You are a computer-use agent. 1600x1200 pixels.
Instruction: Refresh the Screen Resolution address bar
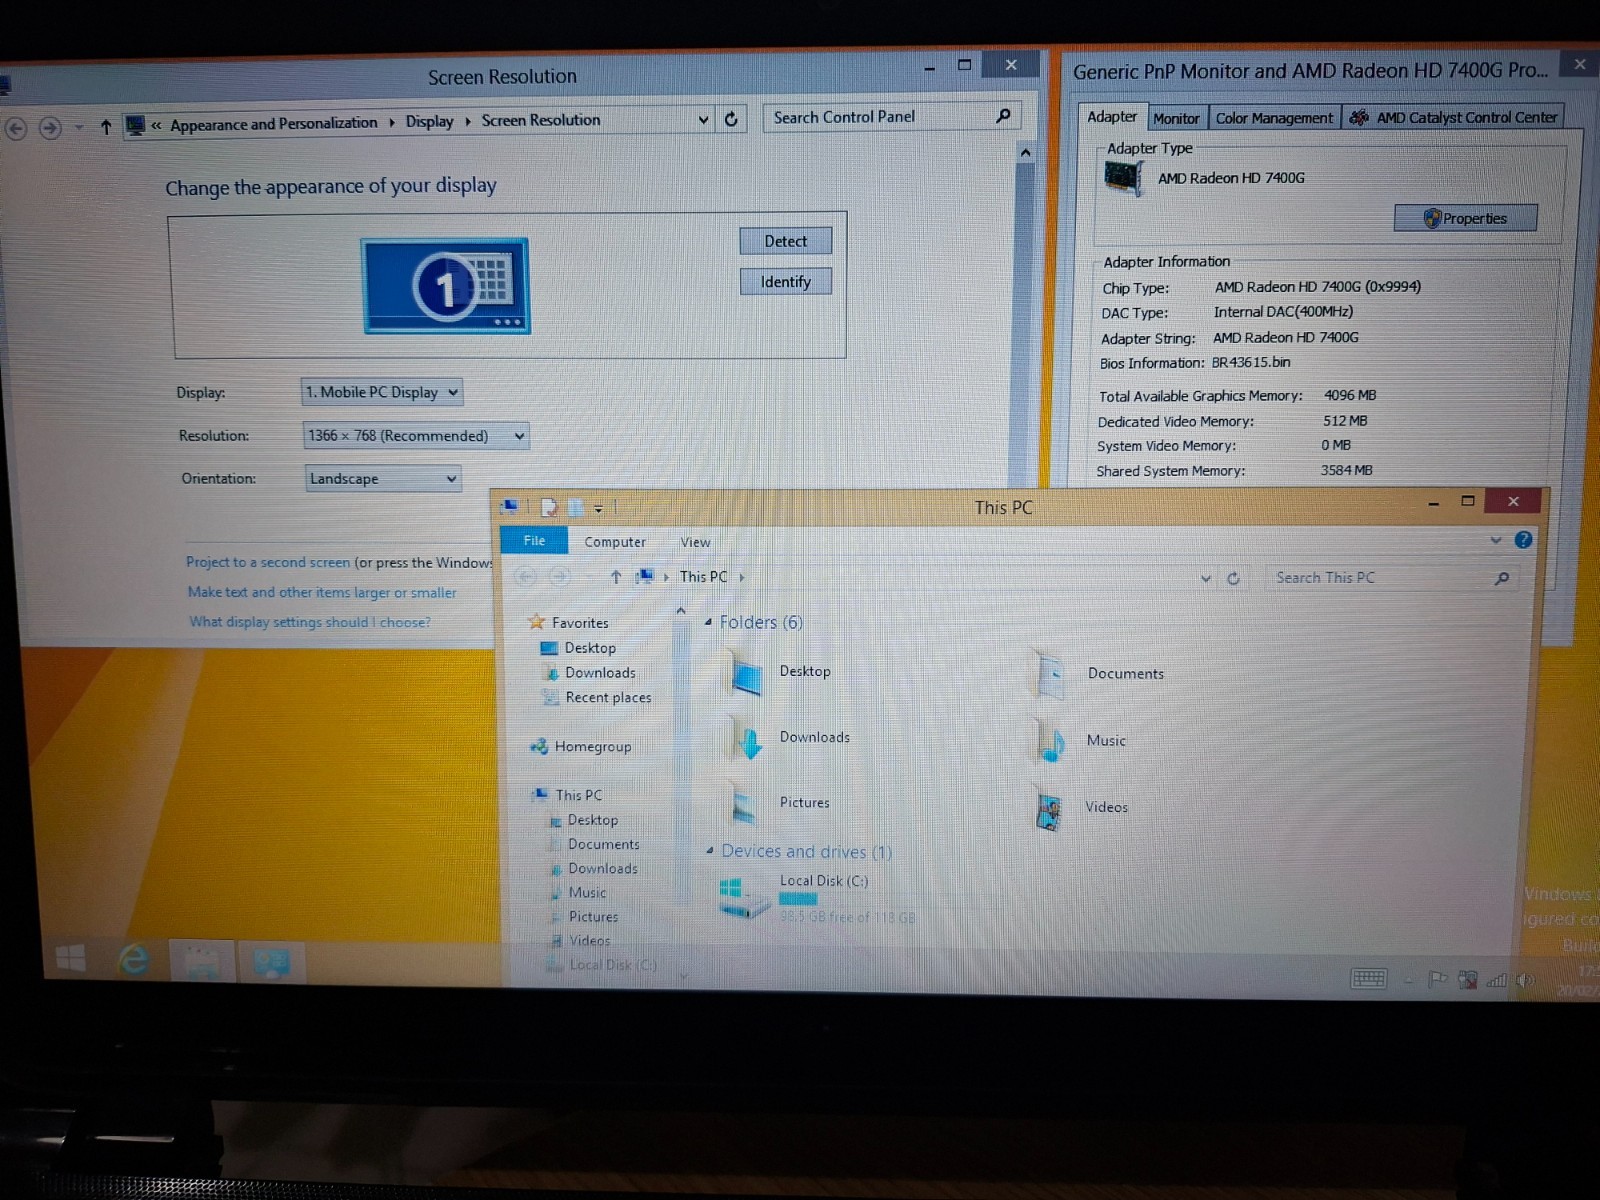[x=731, y=120]
